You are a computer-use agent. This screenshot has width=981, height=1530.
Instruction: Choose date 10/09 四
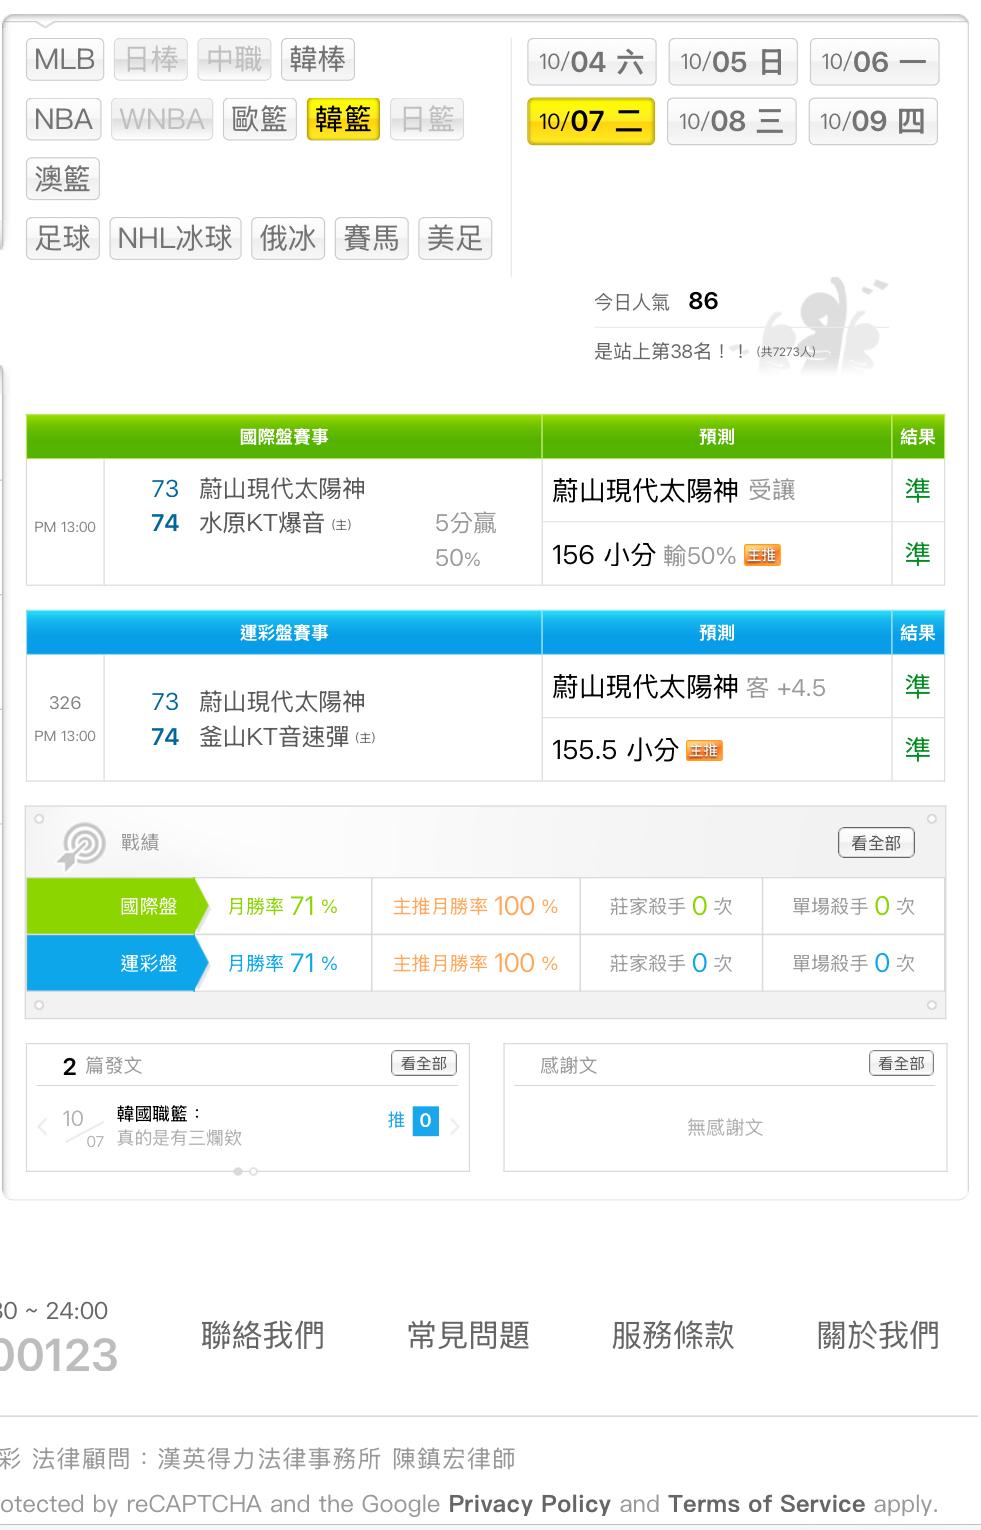coord(873,121)
